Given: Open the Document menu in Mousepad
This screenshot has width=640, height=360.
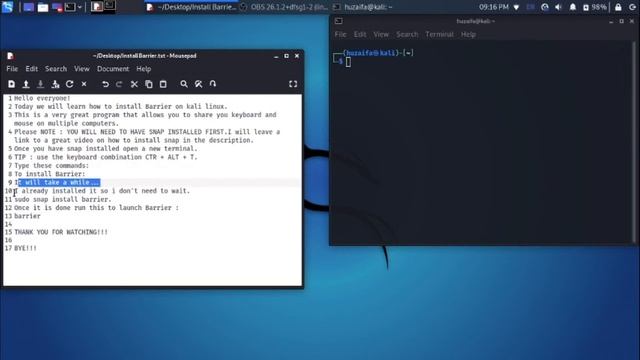Looking at the screenshot, I should [x=113, y=69].
